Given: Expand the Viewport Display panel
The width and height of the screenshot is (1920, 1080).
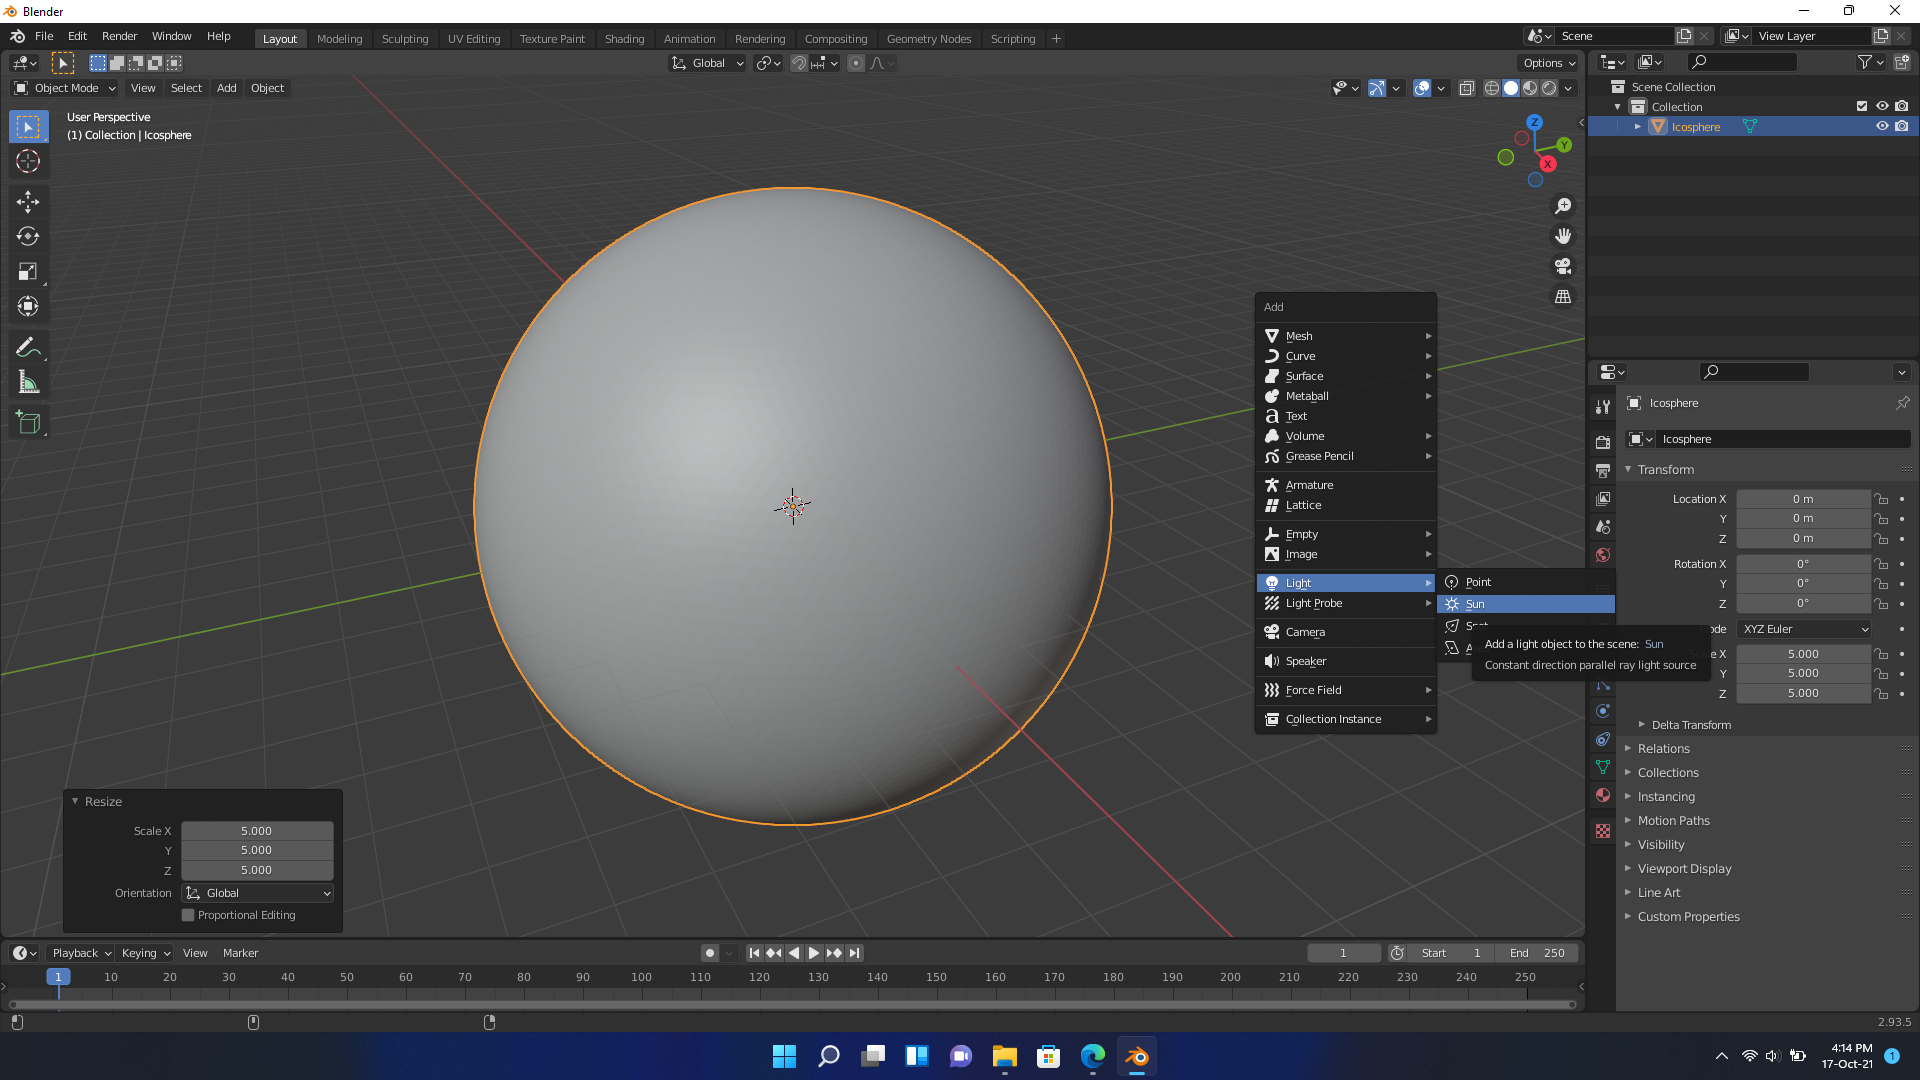Looking at the screenshot, I should pyautogui.click(x=1684, y=869).
